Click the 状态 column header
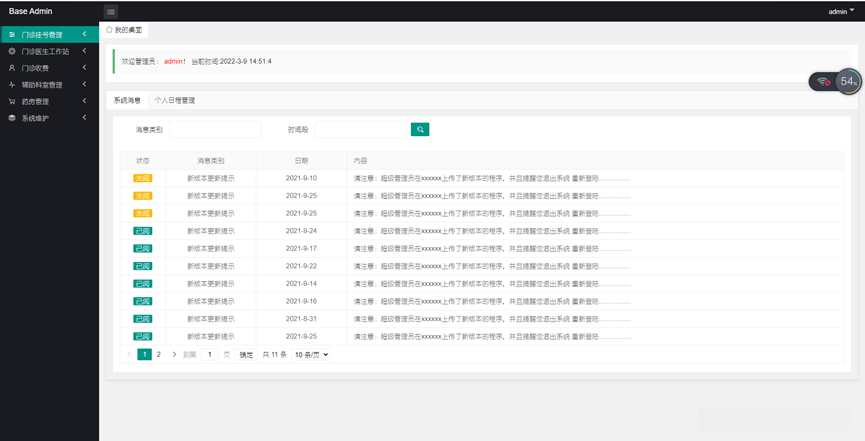 142,161
